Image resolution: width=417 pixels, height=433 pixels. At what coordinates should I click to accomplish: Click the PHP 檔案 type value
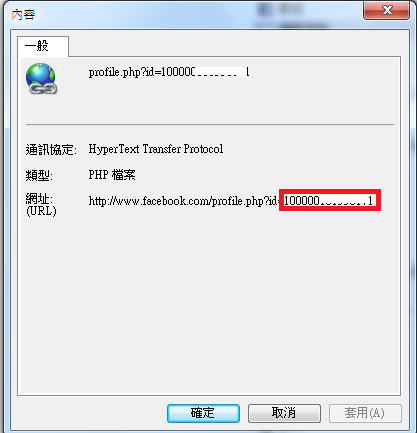(112, 175)
